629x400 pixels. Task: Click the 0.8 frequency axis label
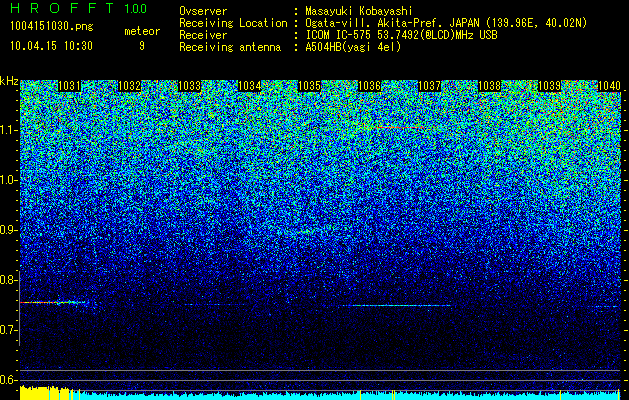(x=9, y=280)
